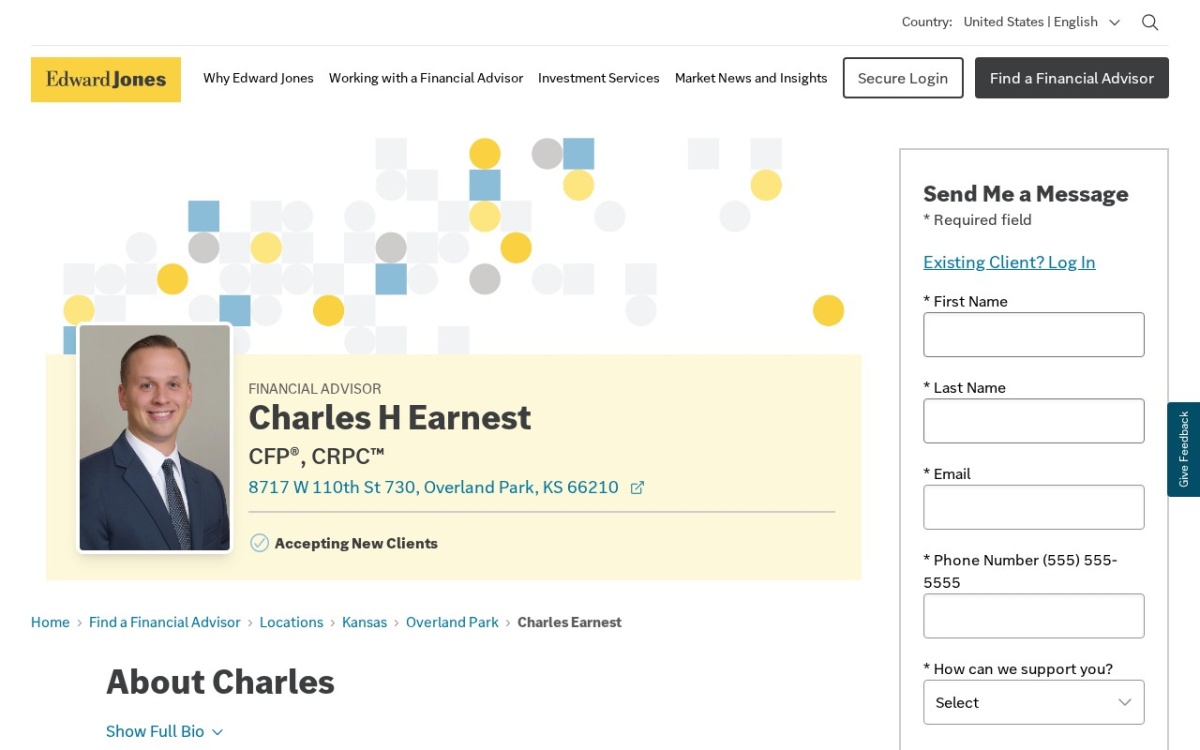Go to Home breadcrumb
1200x750 pixels.
pyautogui.click(x=50, y=622)
